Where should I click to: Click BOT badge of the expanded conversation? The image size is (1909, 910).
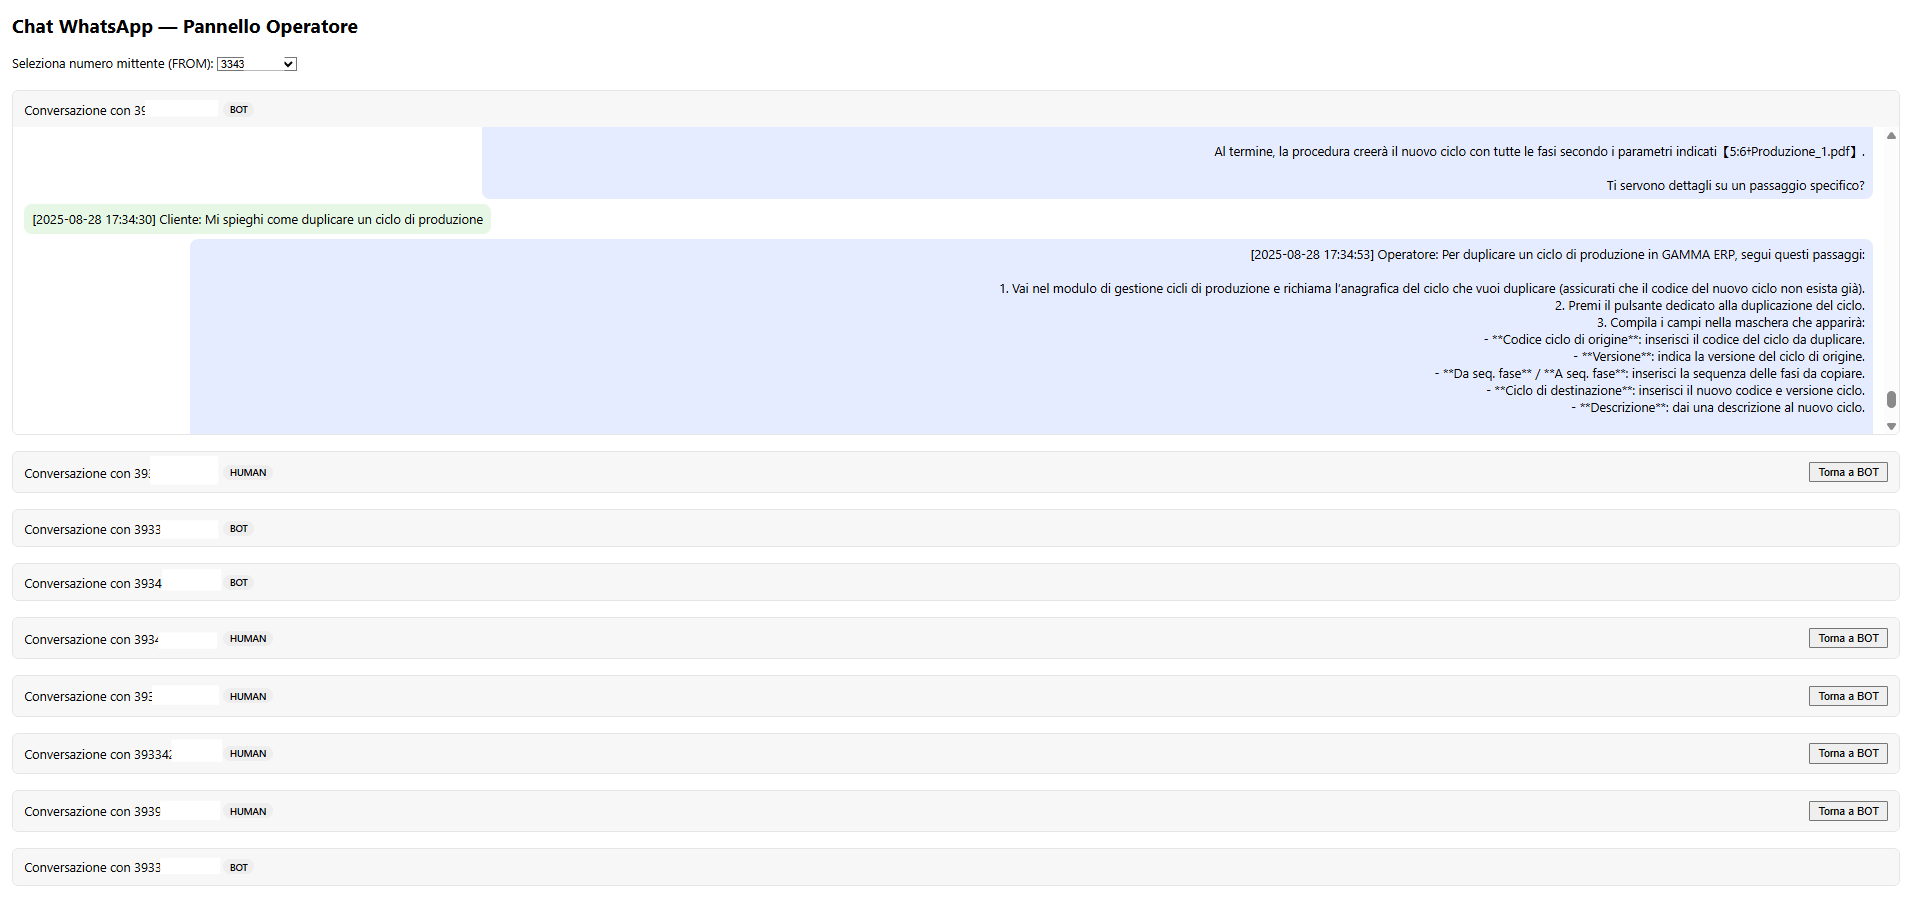238,110
